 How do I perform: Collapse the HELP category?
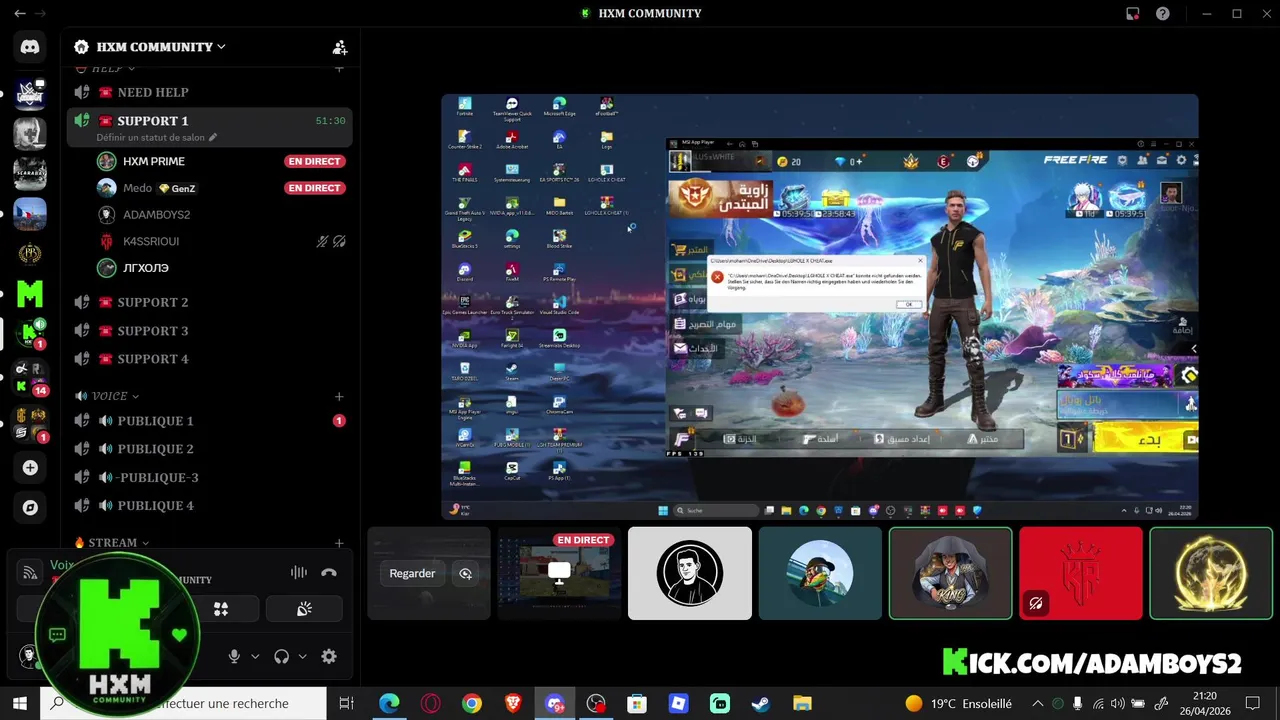click(x=106, y=69)
